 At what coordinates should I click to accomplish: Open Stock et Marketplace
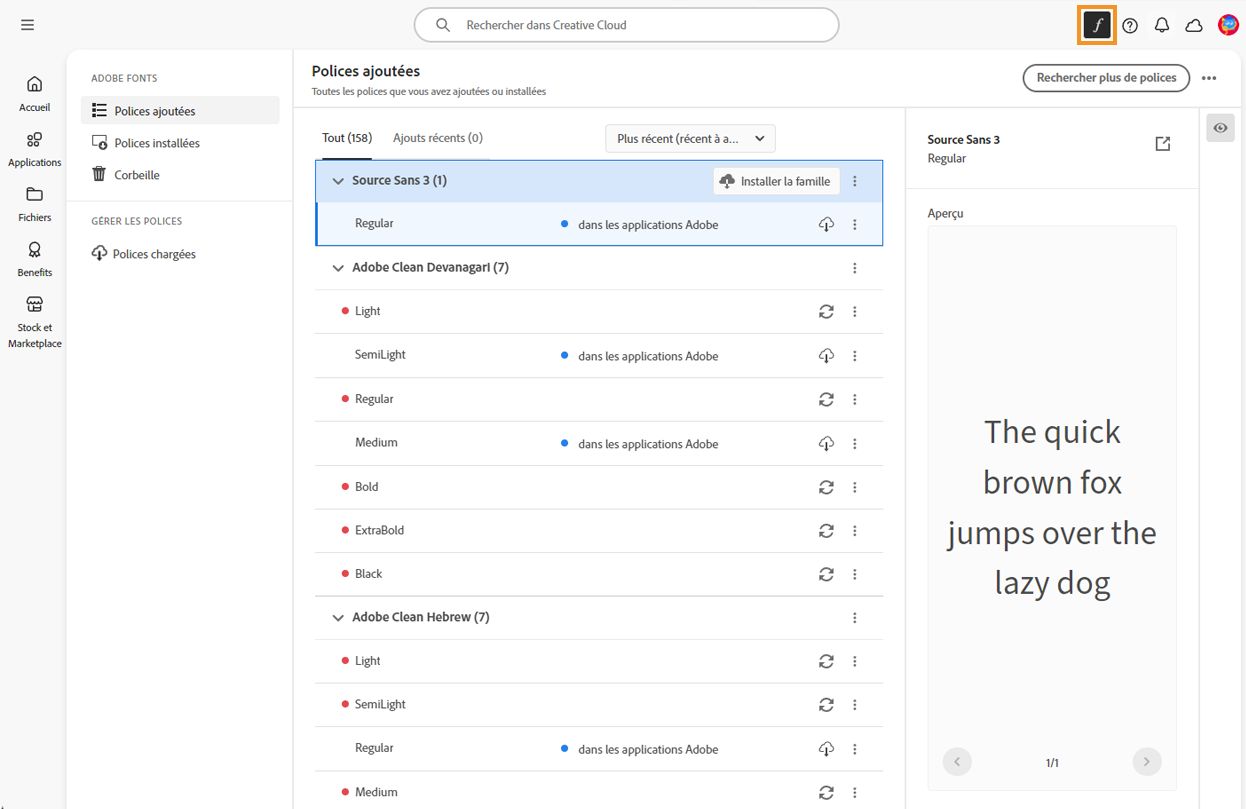(34, 321)
